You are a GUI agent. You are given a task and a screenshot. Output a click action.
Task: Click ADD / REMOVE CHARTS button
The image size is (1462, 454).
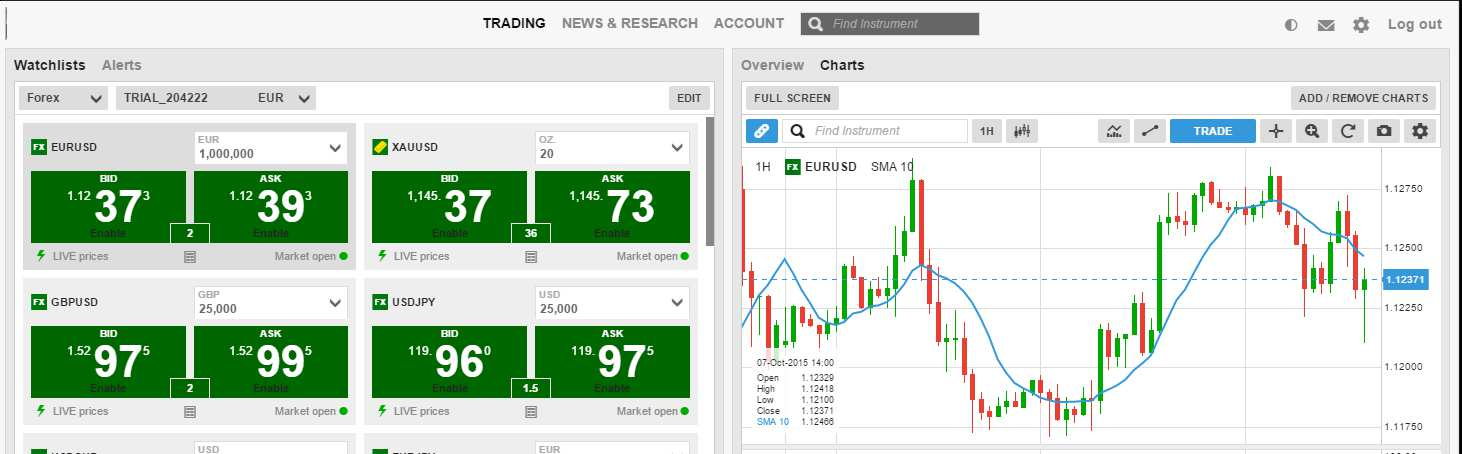1363,98
